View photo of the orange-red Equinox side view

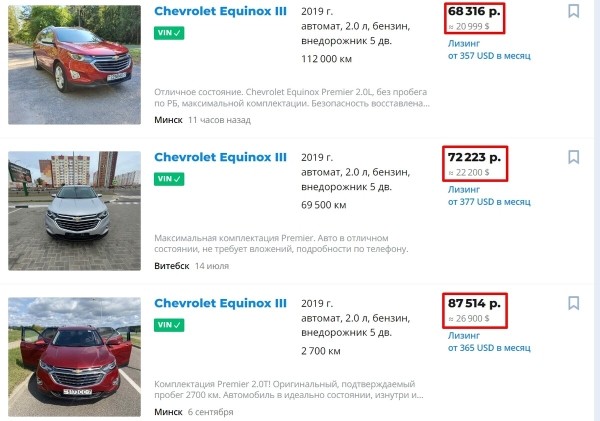click(75, 64)
